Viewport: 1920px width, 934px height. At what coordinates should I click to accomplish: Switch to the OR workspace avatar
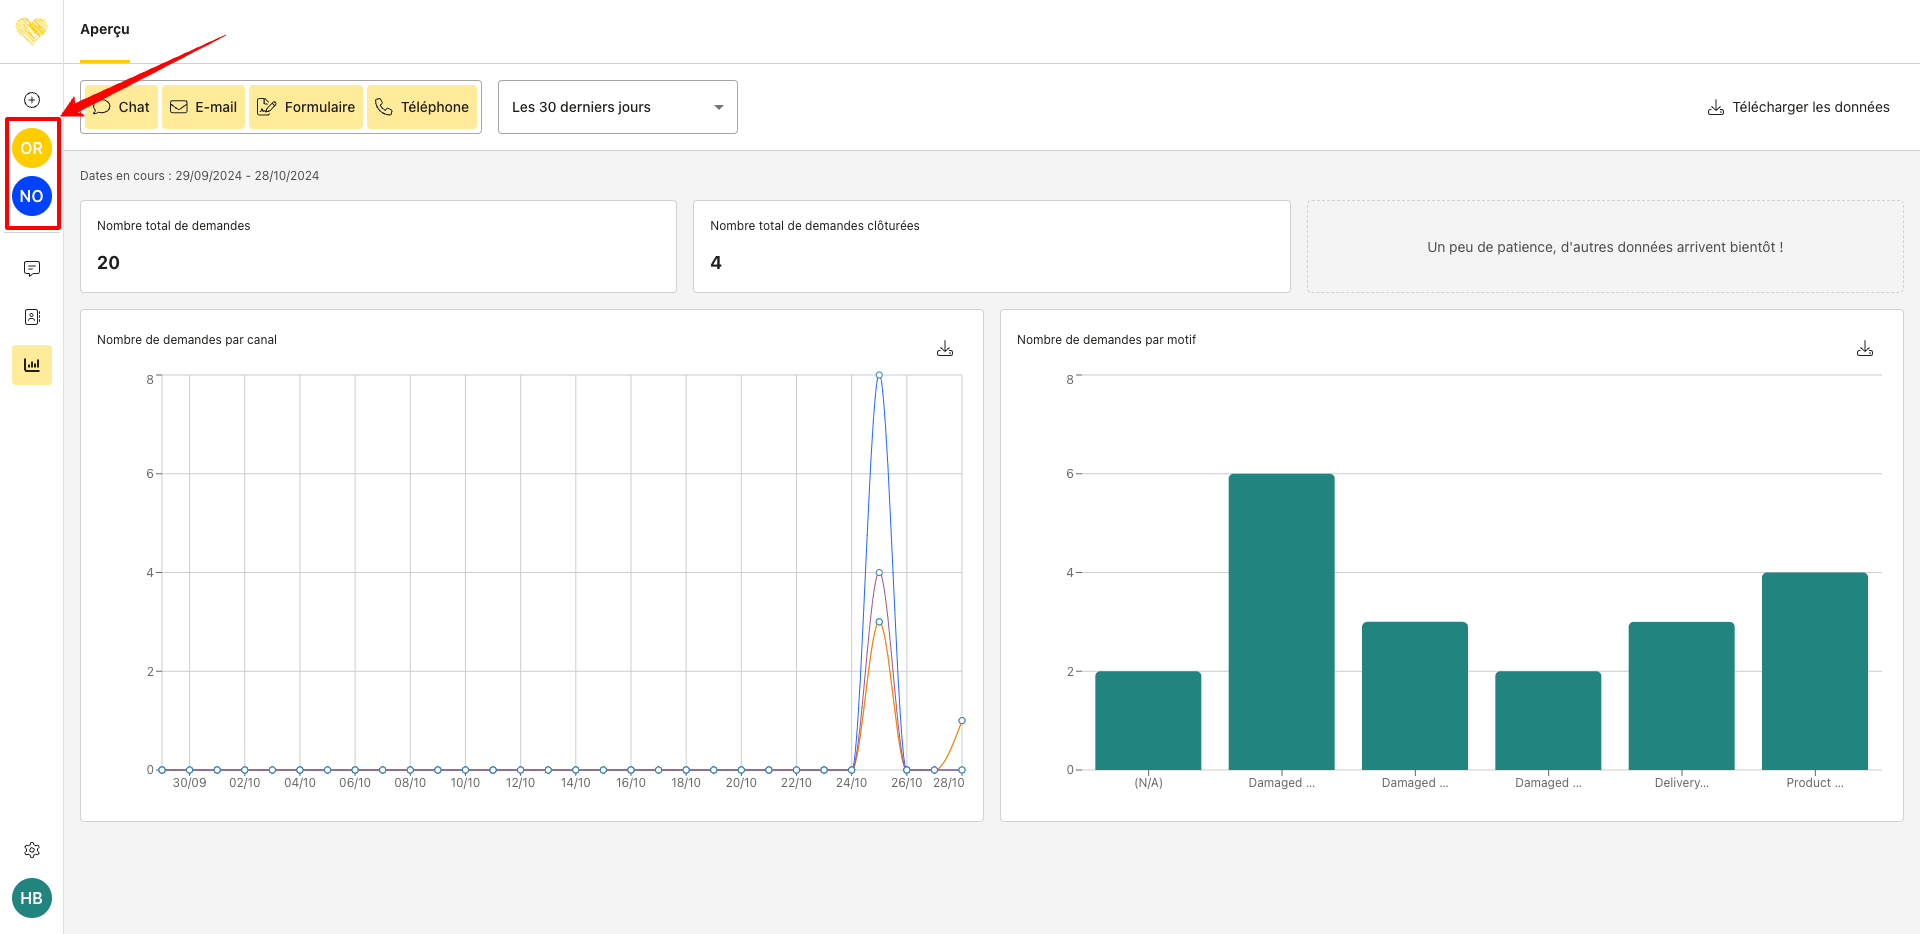(32, 148)
